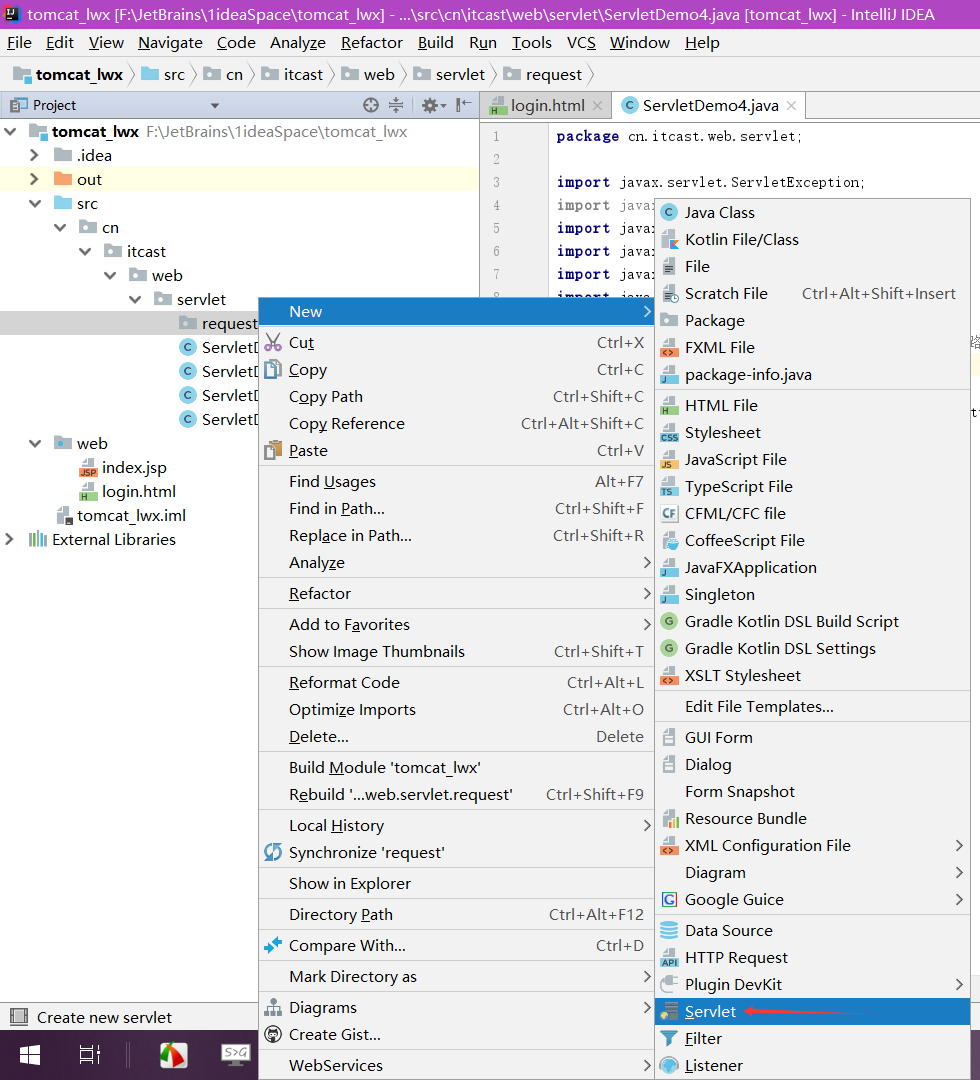
Task: Collapse the cn package node
Action: 60,227
